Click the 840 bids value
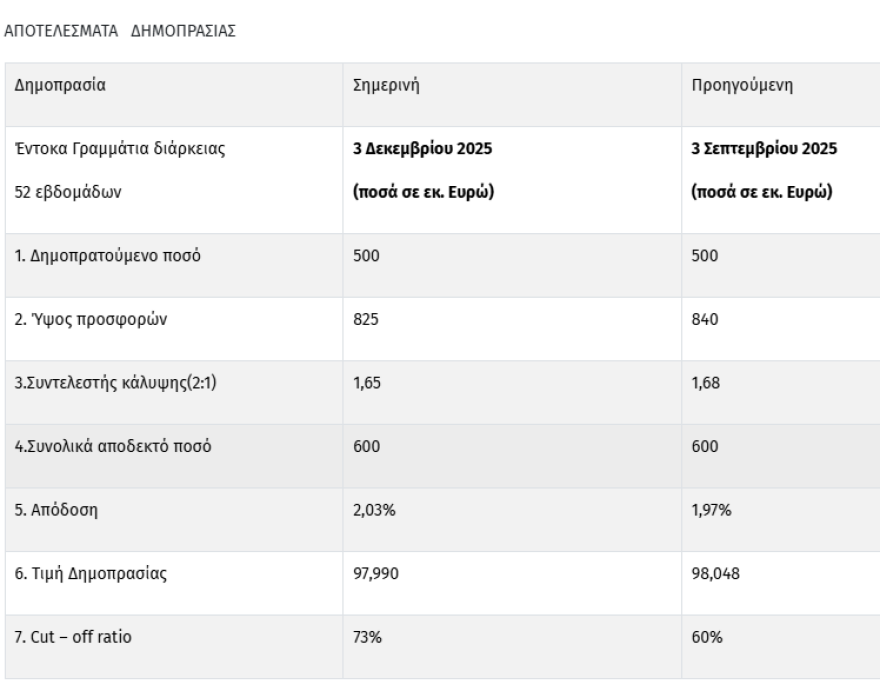The height and width of the screenshot is (691, 880). 705,319
